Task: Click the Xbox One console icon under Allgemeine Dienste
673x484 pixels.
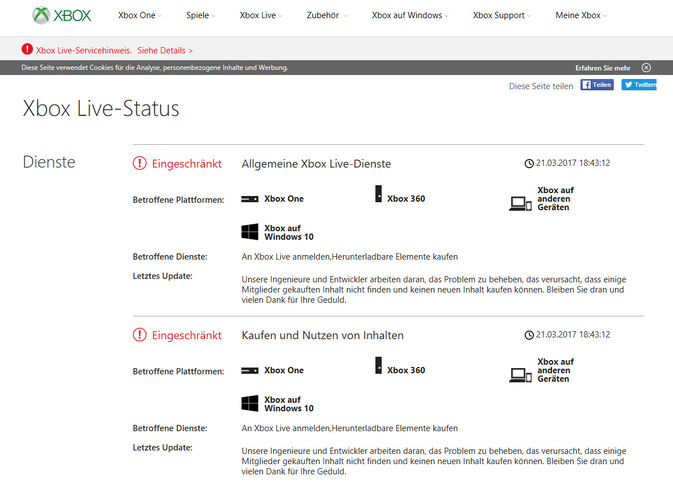Action: tap(249, 199)
